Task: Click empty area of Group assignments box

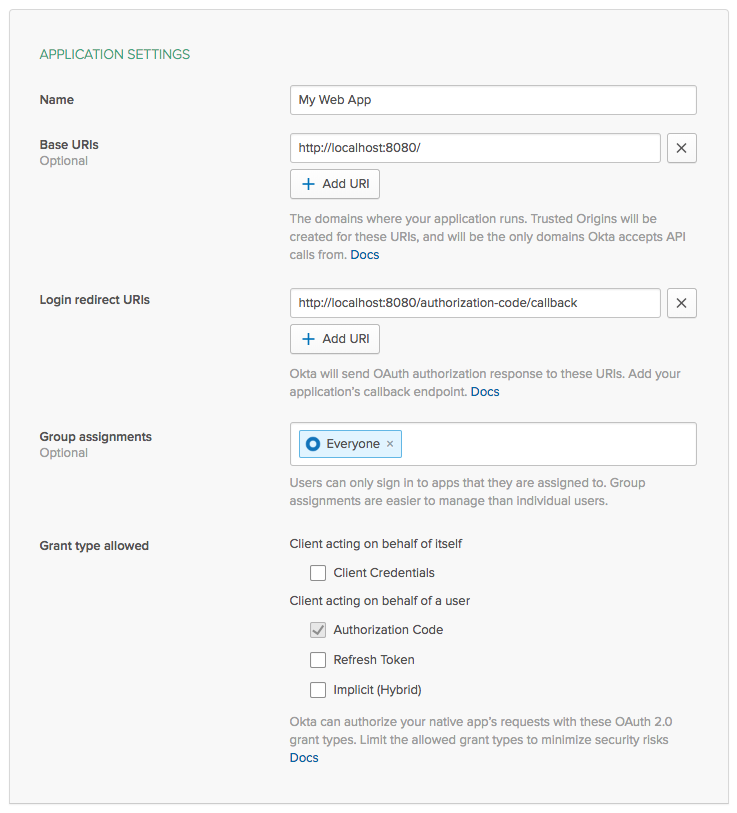Action: 550,444
